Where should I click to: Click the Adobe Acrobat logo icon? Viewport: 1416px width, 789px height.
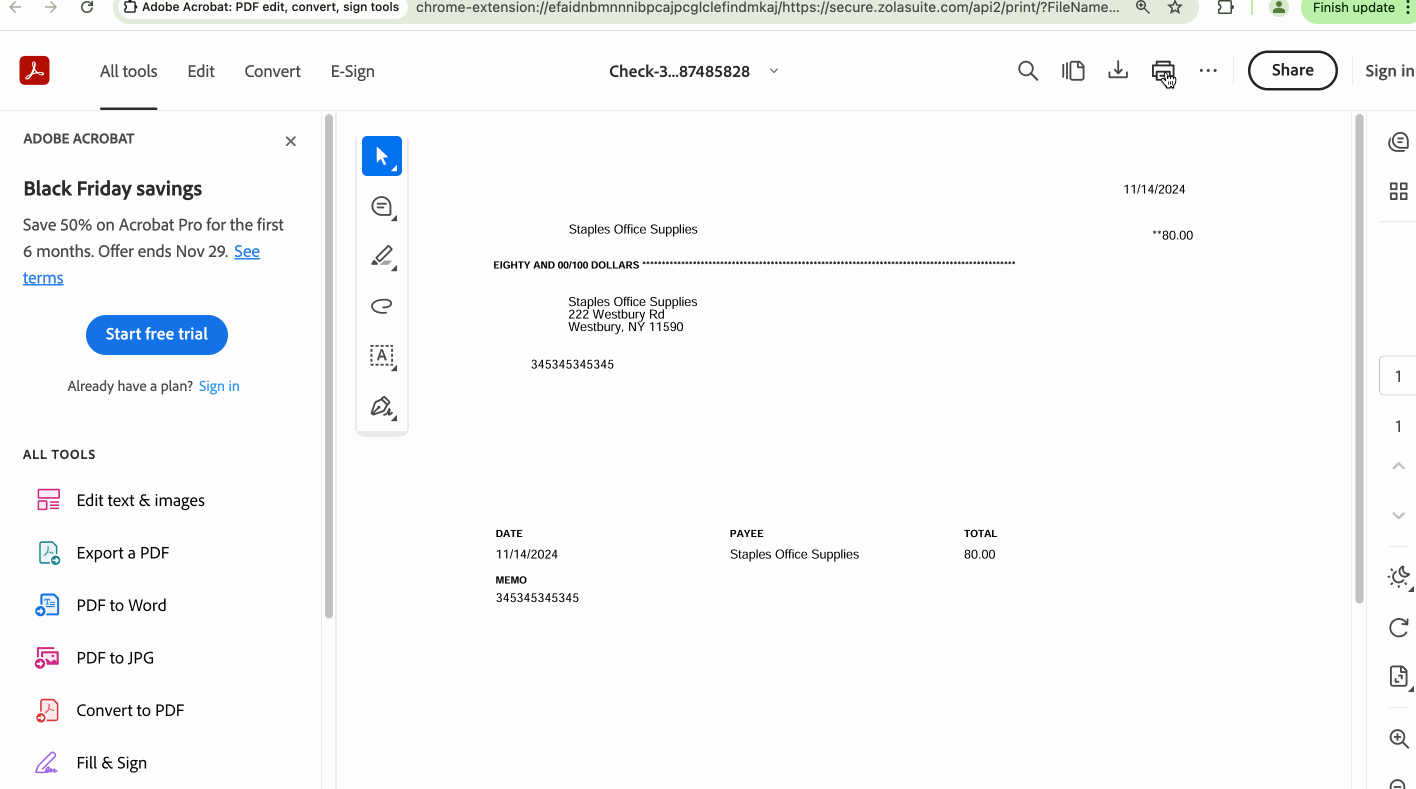(35, 71)
